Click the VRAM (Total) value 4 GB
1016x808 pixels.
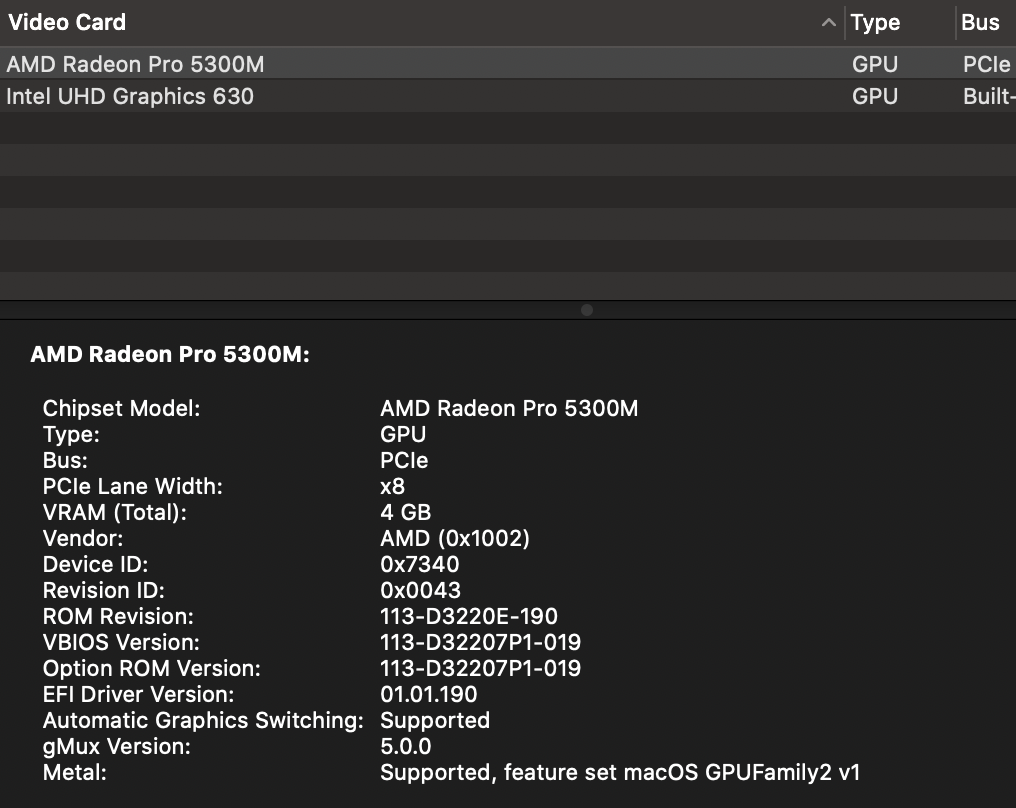pyautogui.click(x=406, y=513)
